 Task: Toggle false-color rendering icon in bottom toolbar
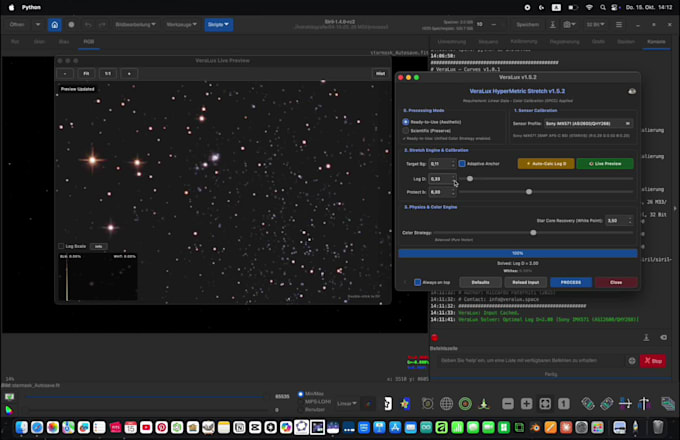[x=405, y=404]
